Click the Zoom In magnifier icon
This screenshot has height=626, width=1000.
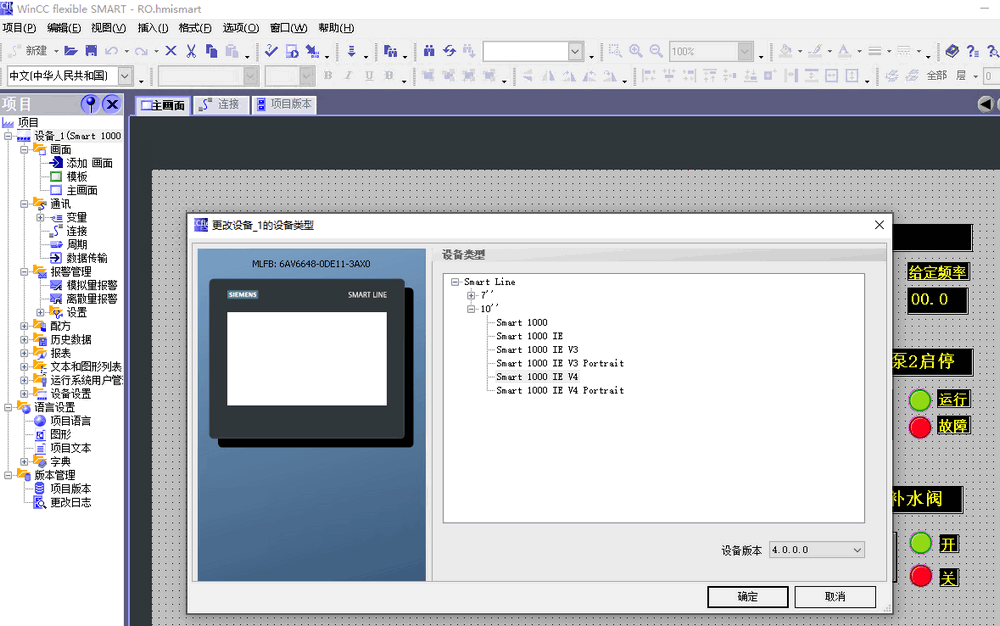tap(636, 51)
